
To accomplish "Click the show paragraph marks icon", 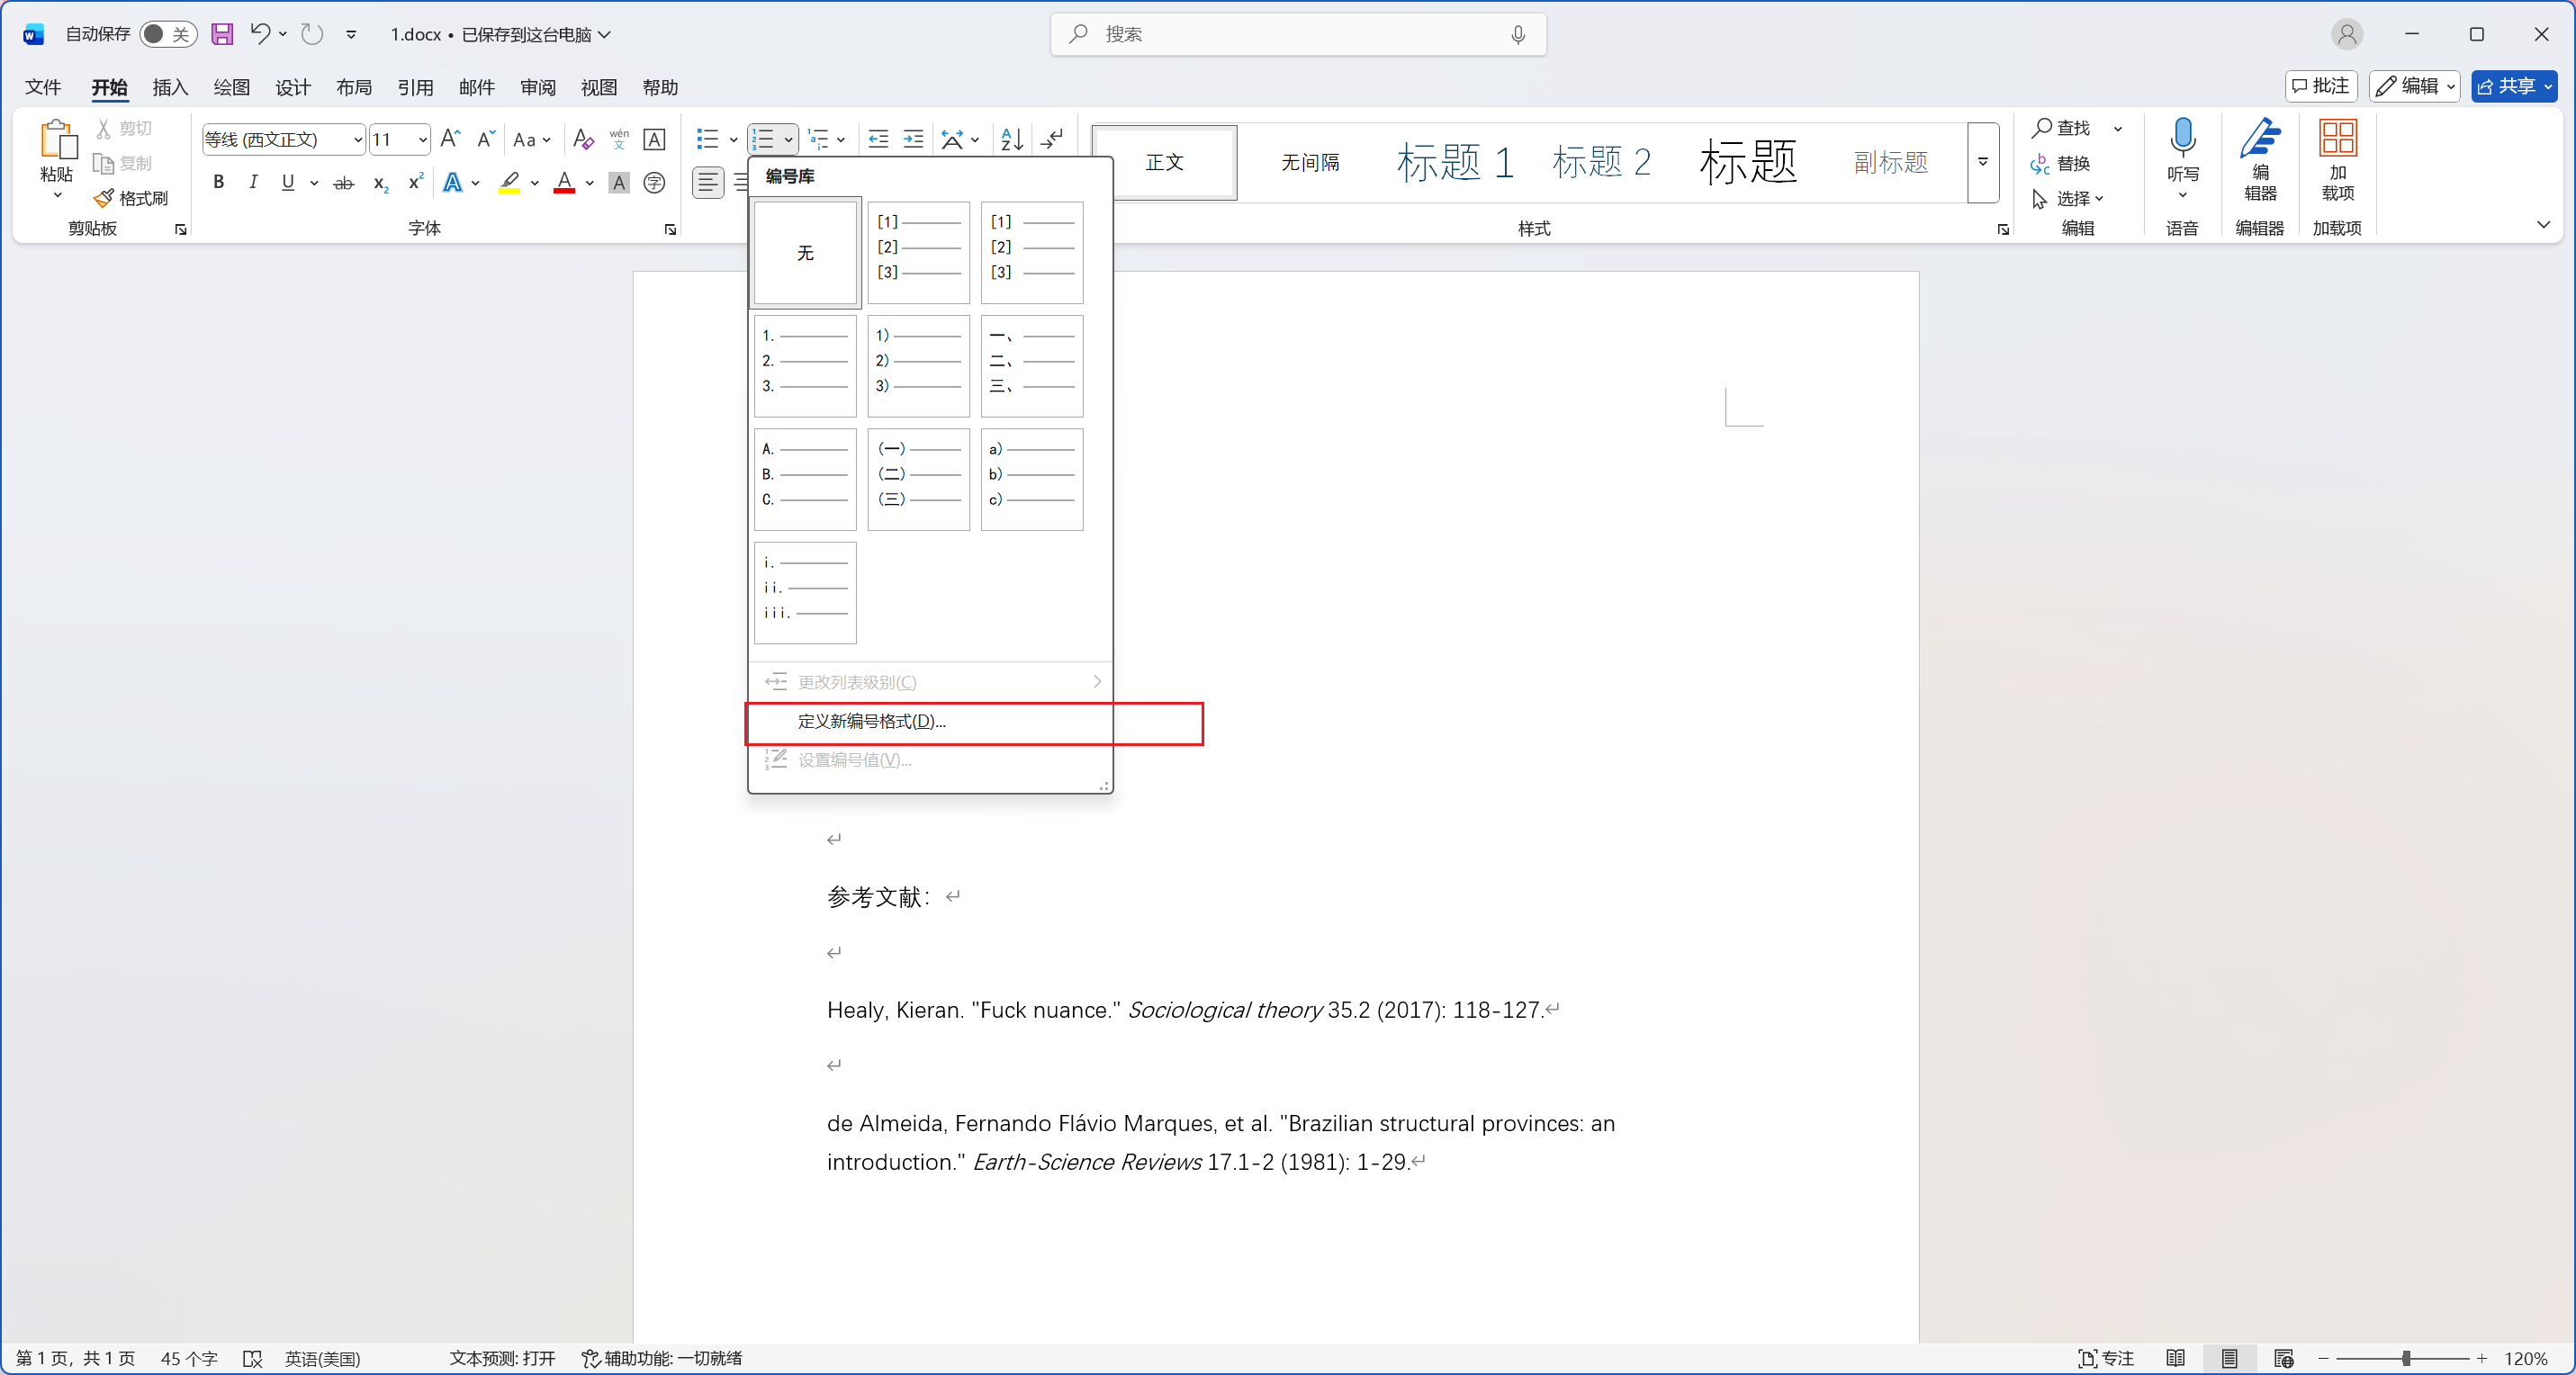I will (1052, 139).
